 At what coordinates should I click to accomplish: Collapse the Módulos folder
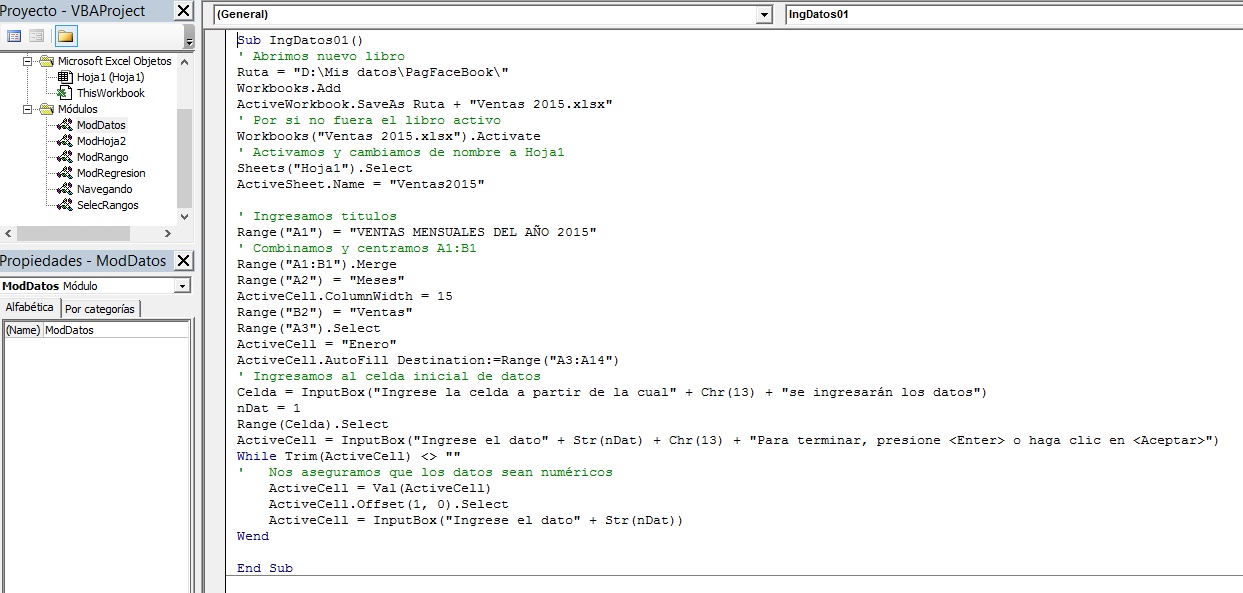28,109
